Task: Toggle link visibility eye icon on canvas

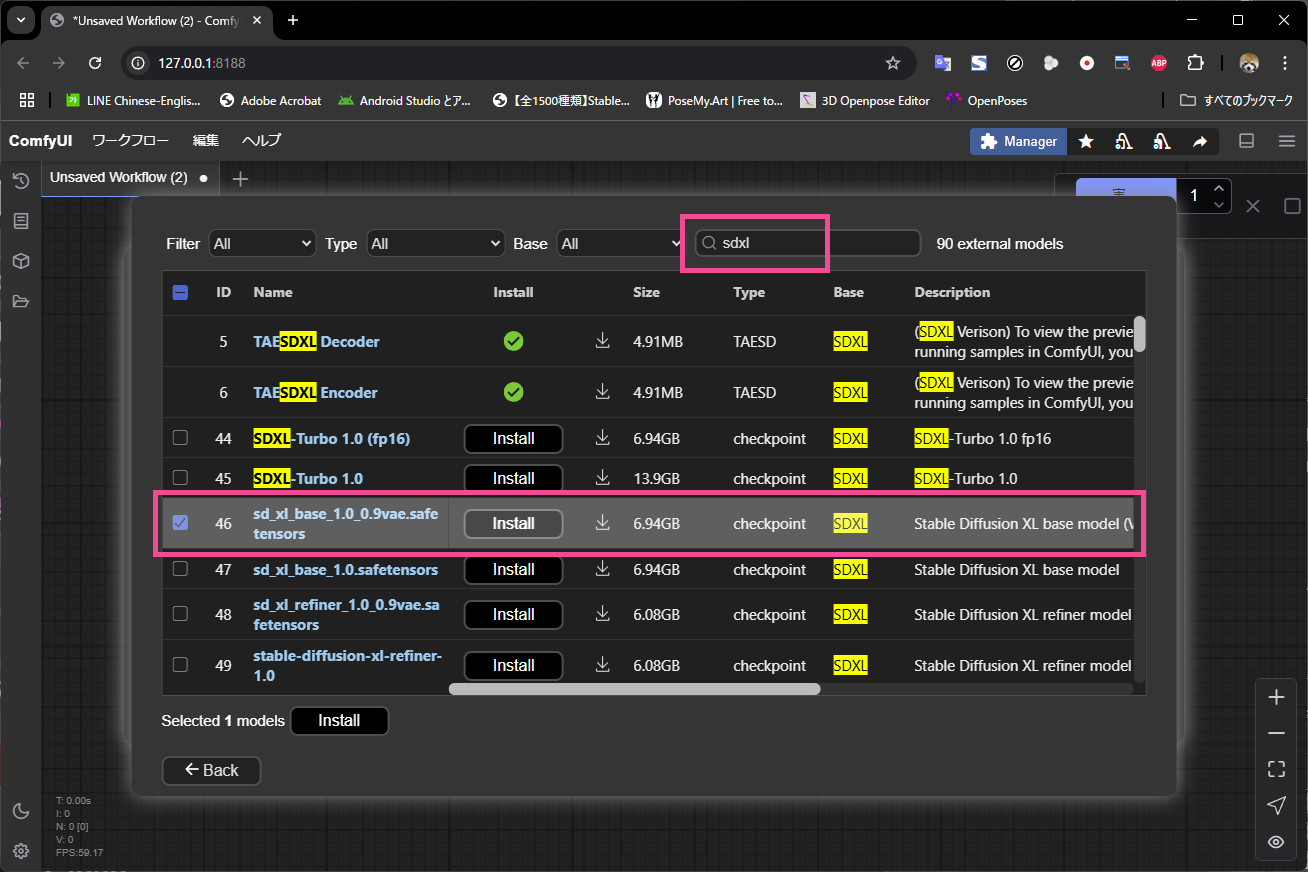Action: (1276, 842)
